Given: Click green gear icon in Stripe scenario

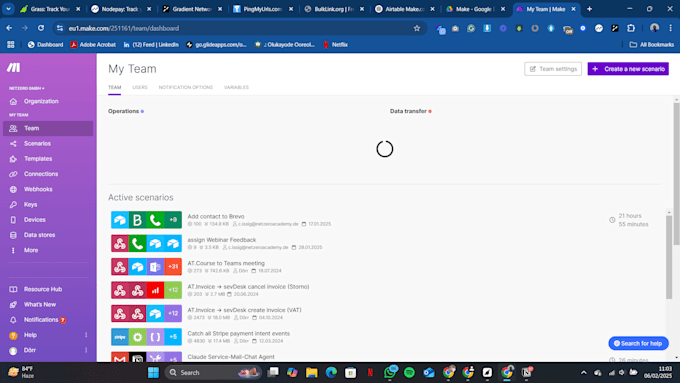Looking at the screenshot, I should 137,337.
